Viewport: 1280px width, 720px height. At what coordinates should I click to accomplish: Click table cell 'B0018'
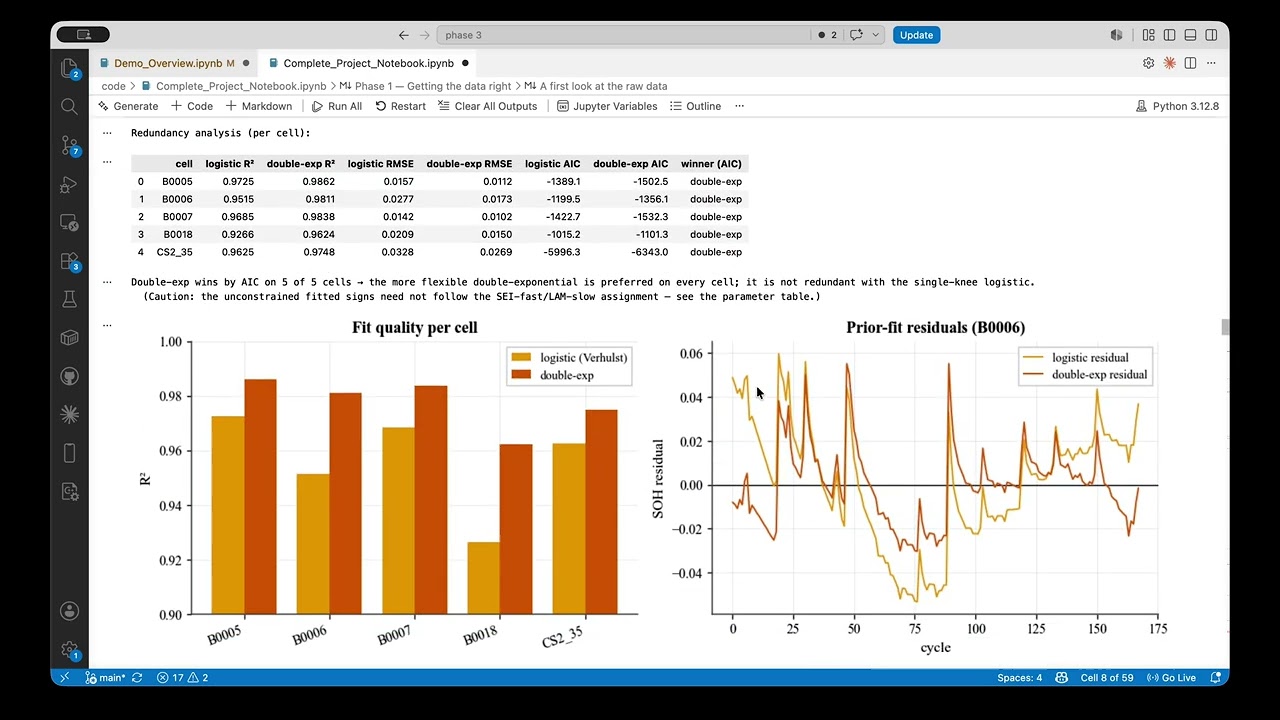pyautogui.click(x=178, y=235)
